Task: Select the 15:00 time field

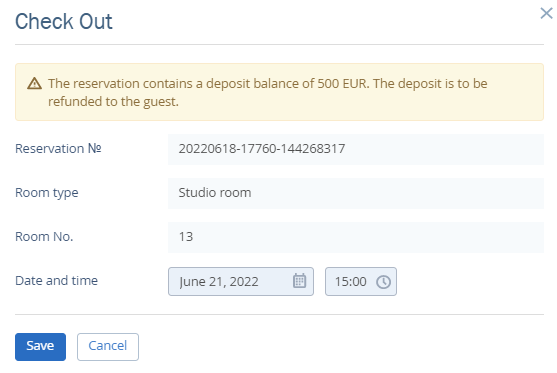Action: coord(361,281)
